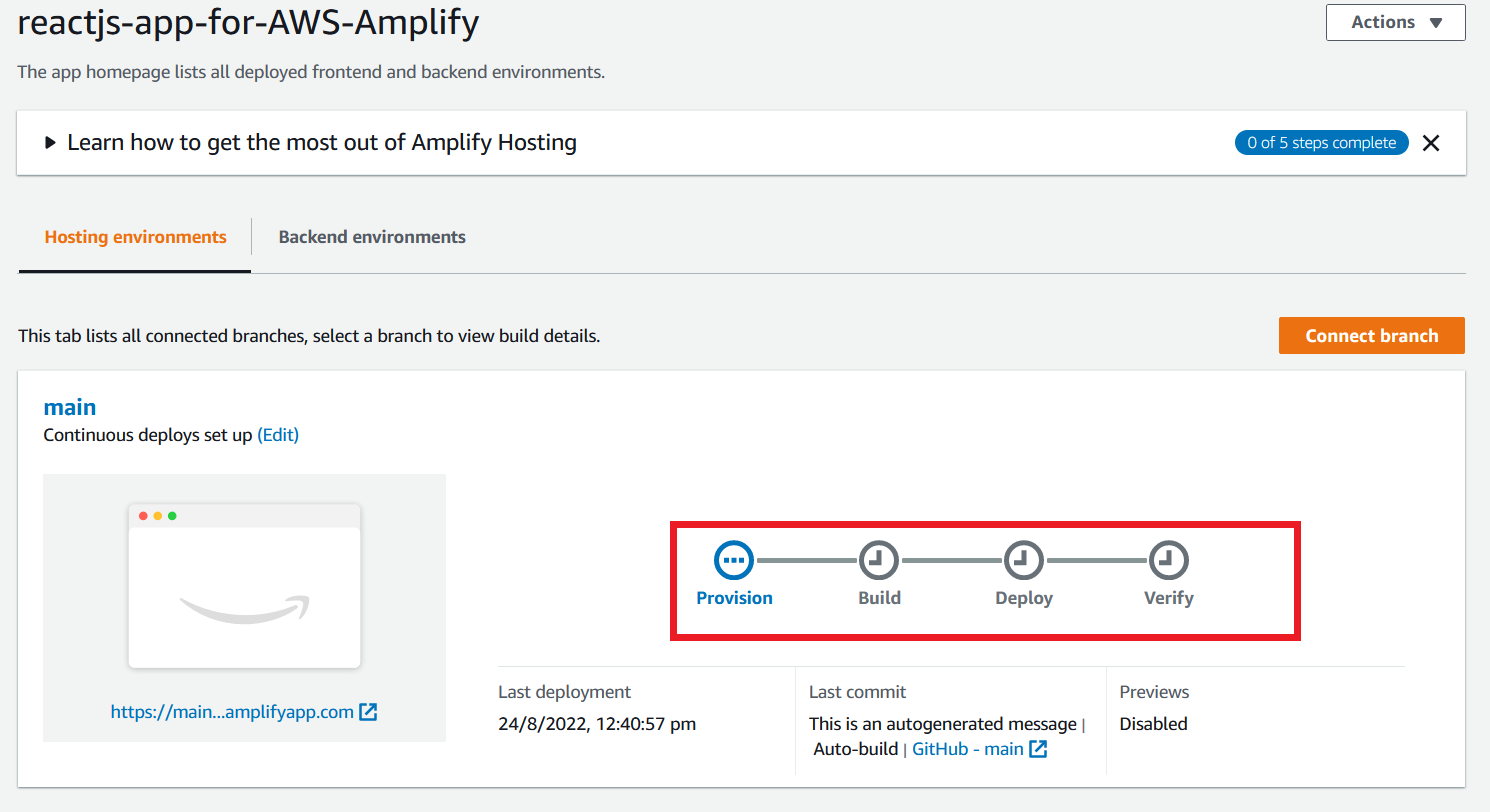Click the Provision stage label
1490x812 pixels.
734,598
